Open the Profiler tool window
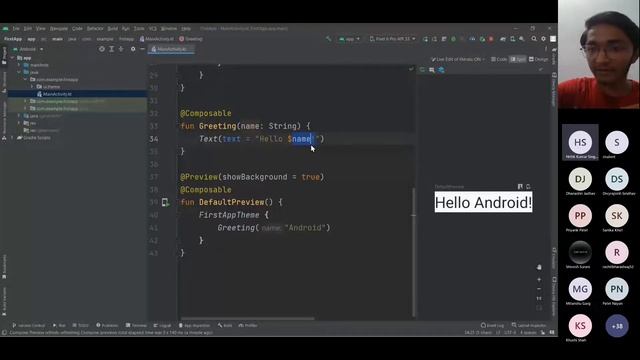 (x=248, y=325)
